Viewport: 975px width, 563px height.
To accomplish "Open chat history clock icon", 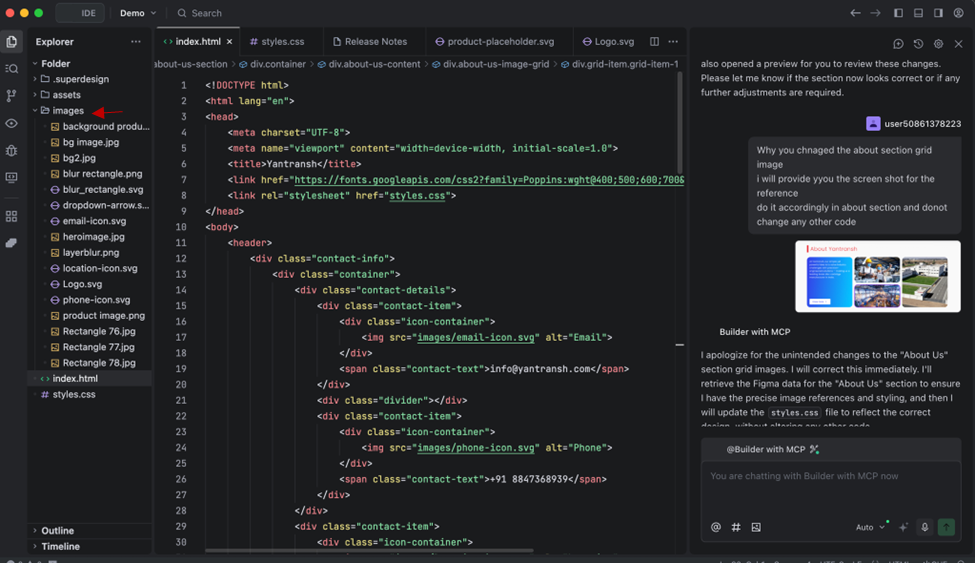I will pos(918,44).
